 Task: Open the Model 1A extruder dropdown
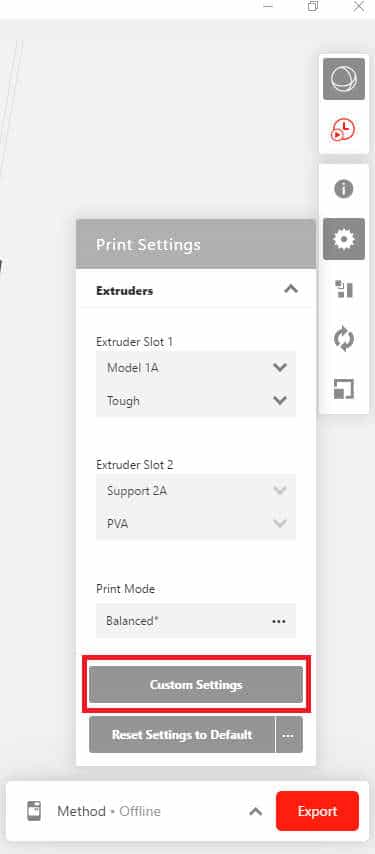[x=196, y=368]
